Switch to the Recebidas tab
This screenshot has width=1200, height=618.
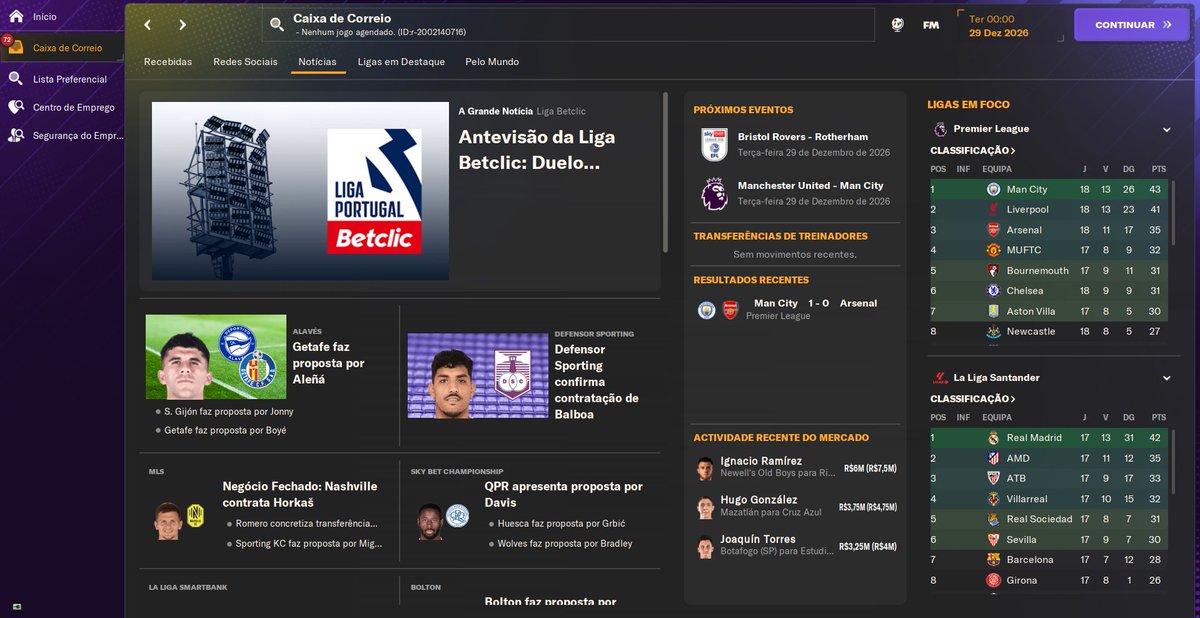coord(168,62)
